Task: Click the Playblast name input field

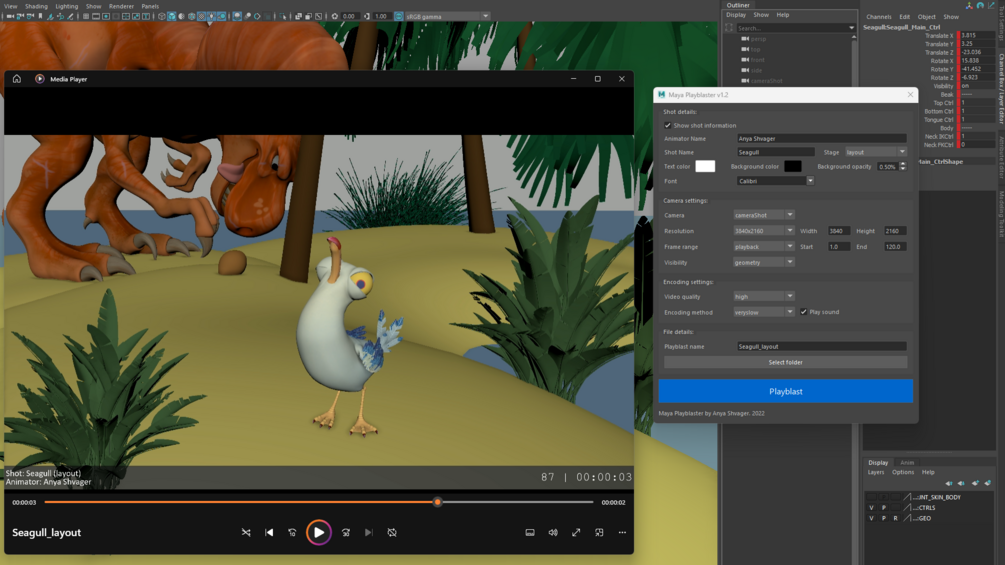Action: coord(822,347)
